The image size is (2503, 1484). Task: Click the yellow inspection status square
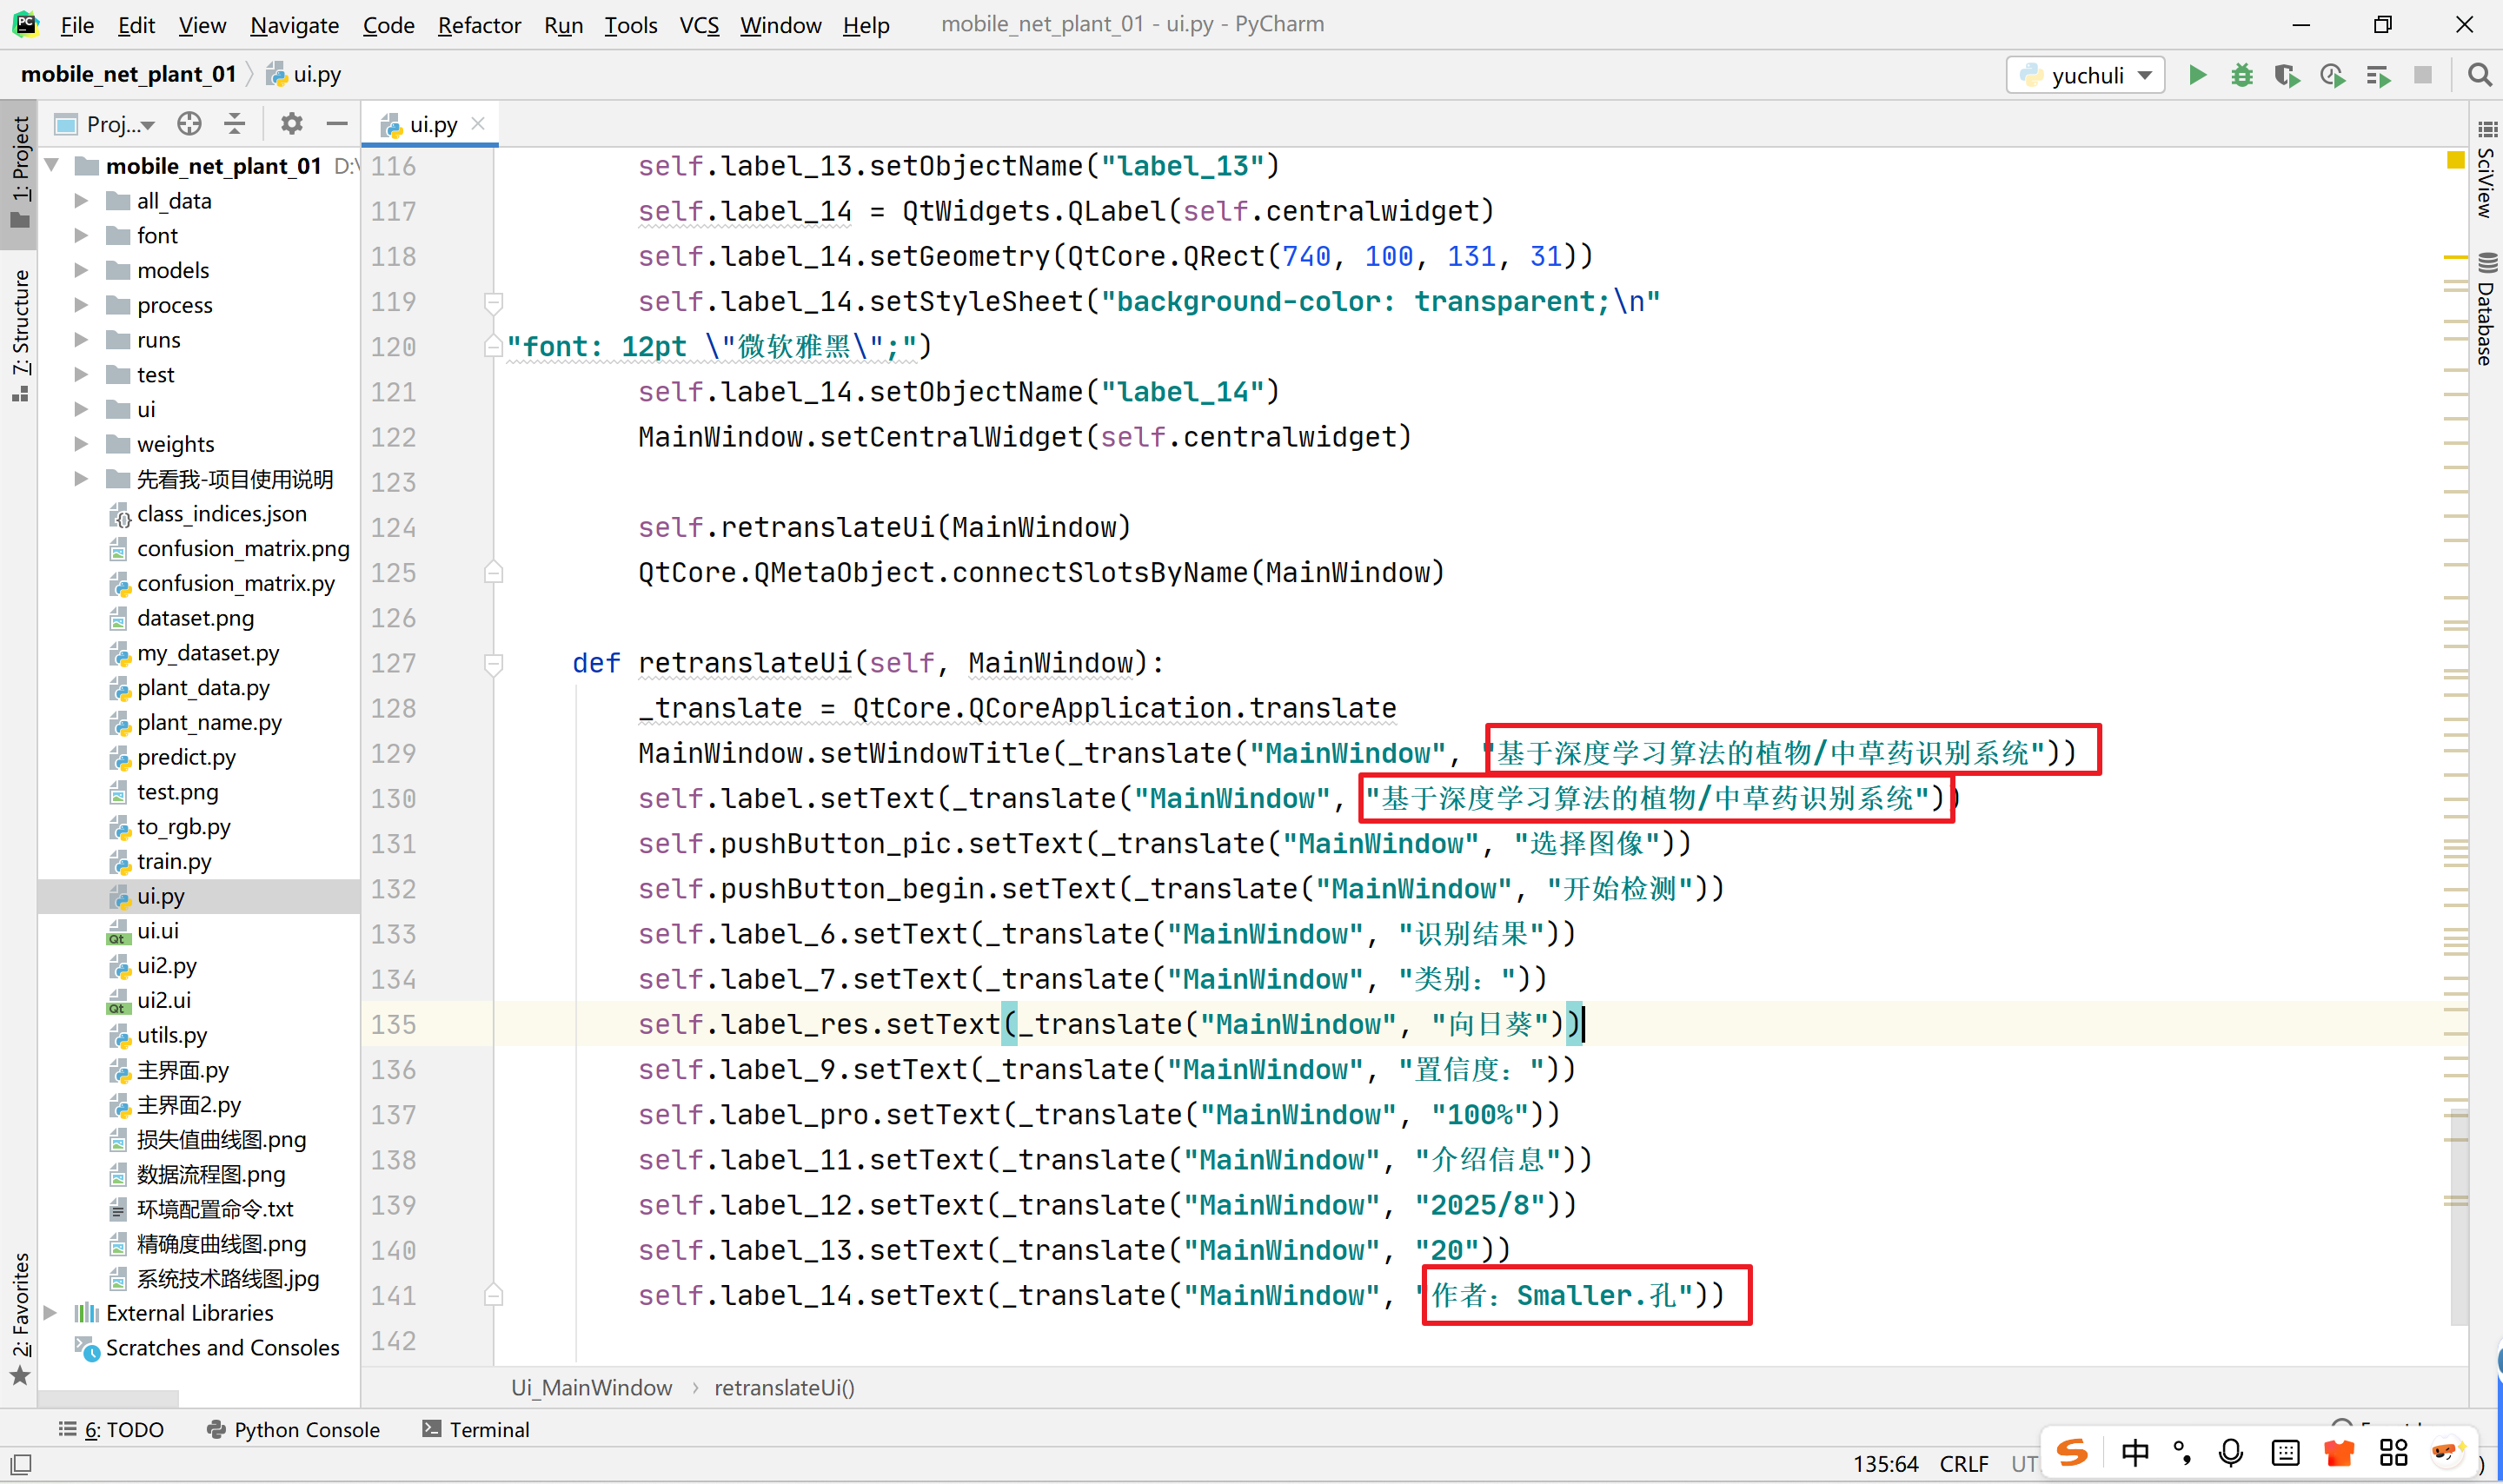(x=2455, y=160)
